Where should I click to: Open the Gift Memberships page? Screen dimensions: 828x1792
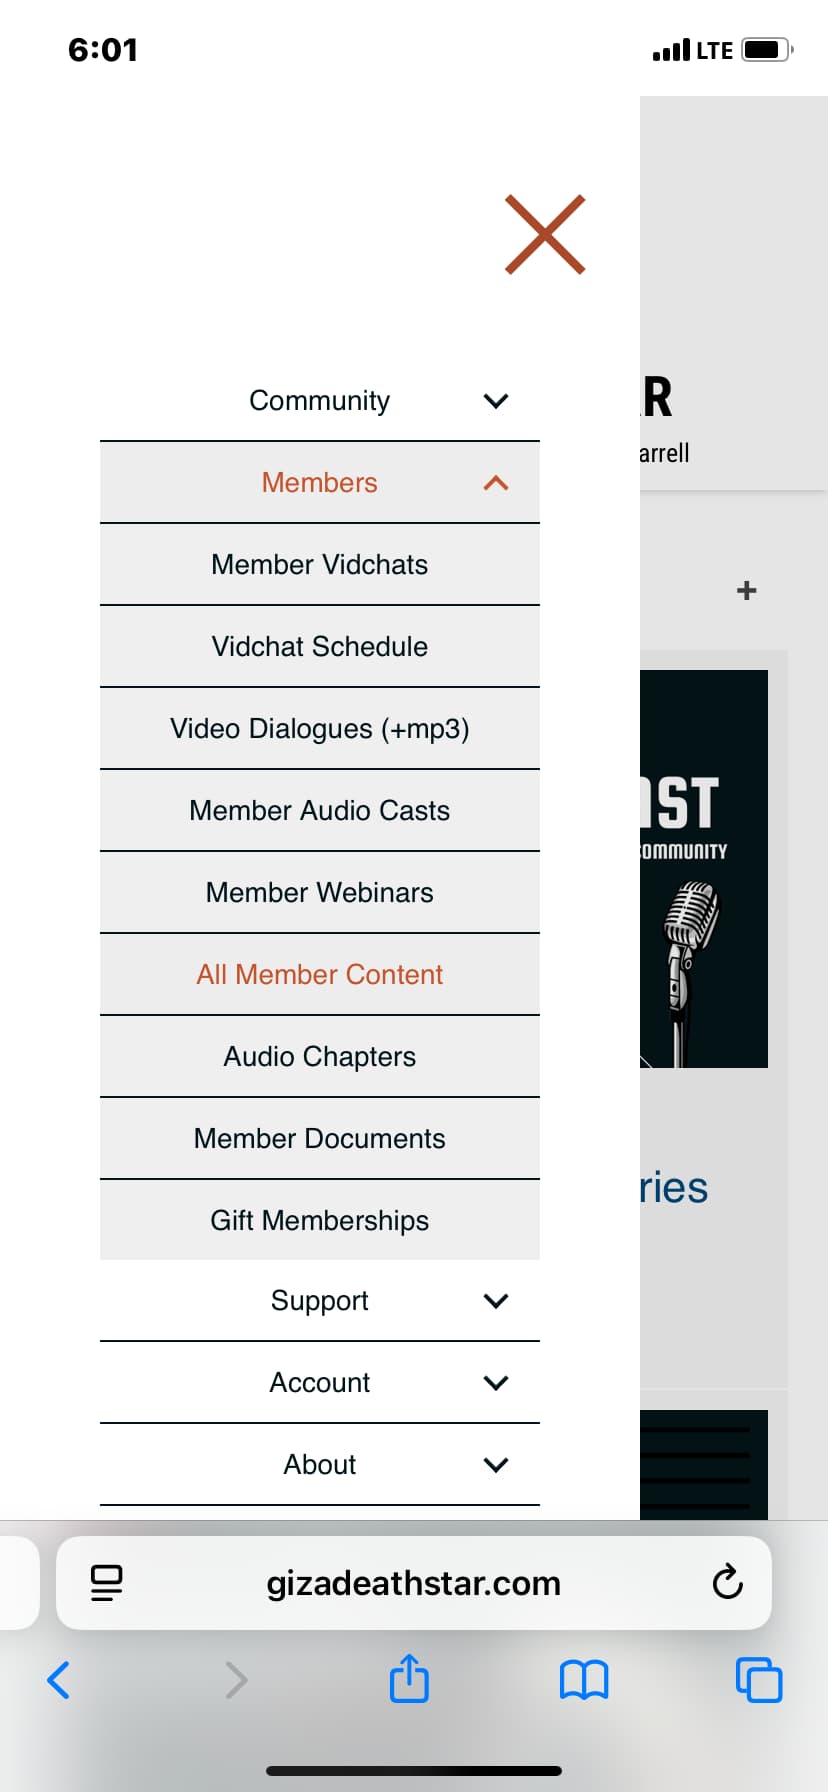(319, 1221)
